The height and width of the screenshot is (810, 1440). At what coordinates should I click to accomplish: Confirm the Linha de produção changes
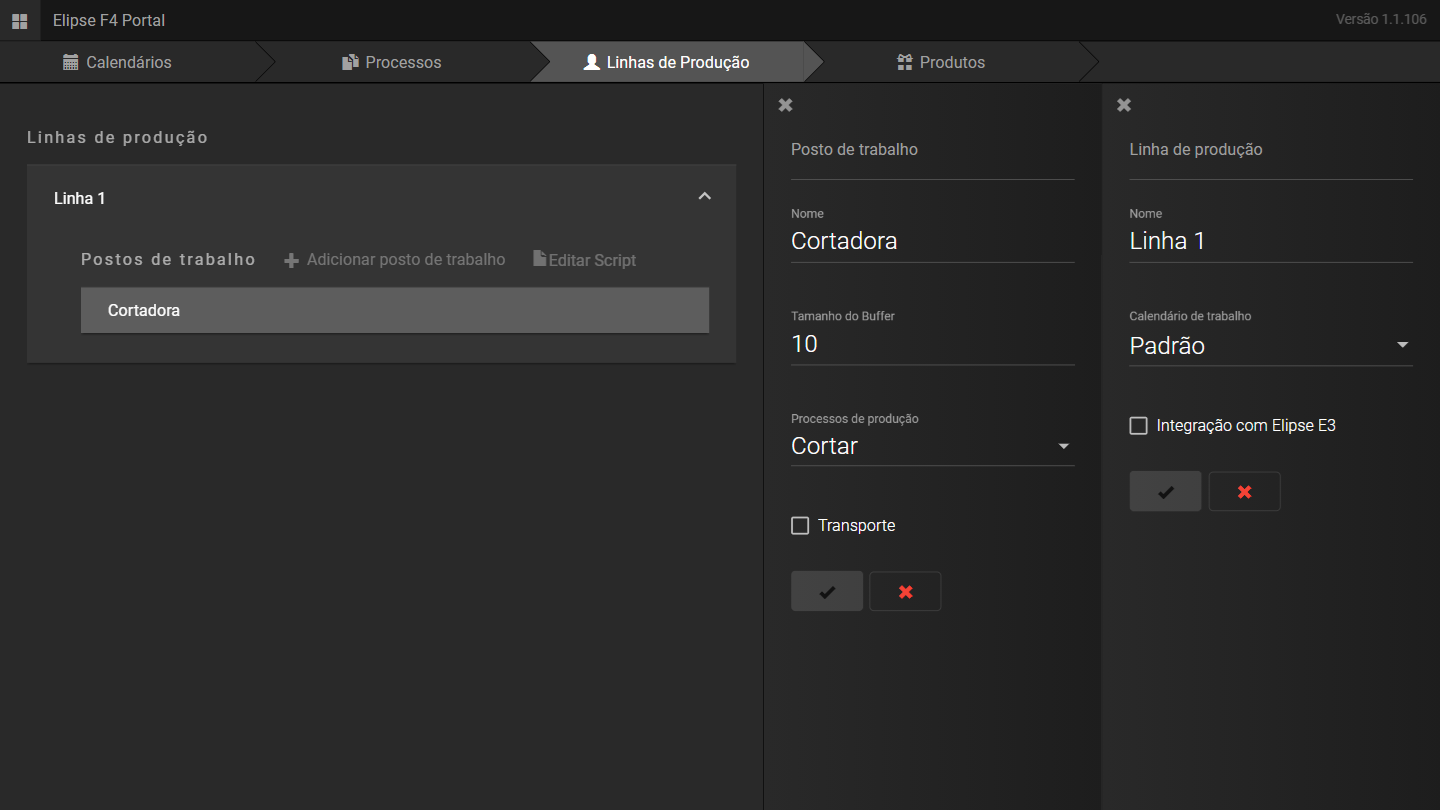point(1165,492)
